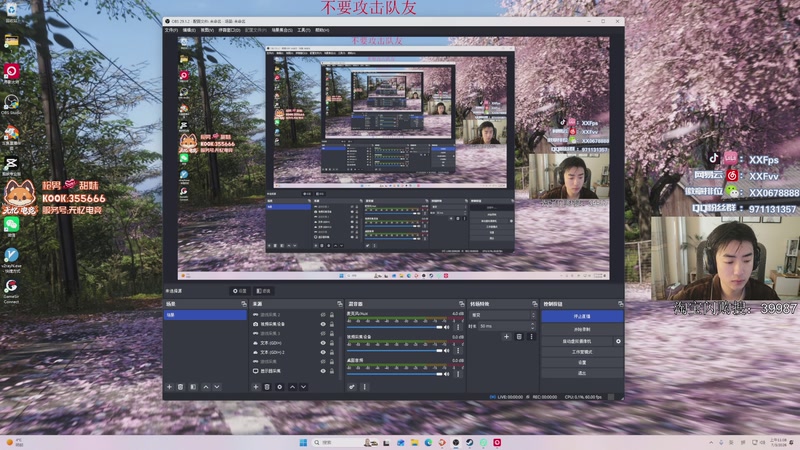Toggle lock on 视频采集设备 source
Viewport: 800px width, 450px height.
332,324
